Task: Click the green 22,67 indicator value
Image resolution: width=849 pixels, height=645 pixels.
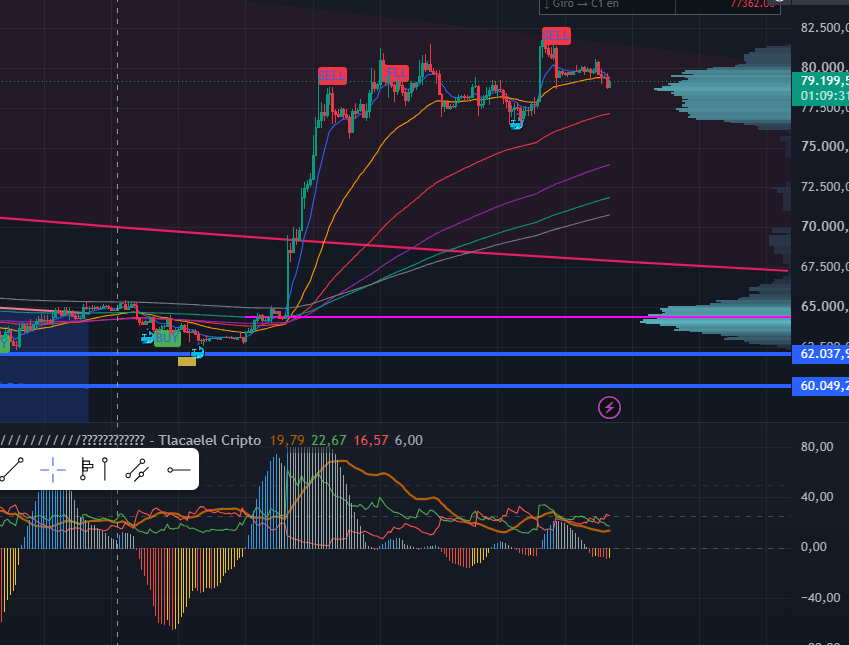Action: (x=329, y=440)
